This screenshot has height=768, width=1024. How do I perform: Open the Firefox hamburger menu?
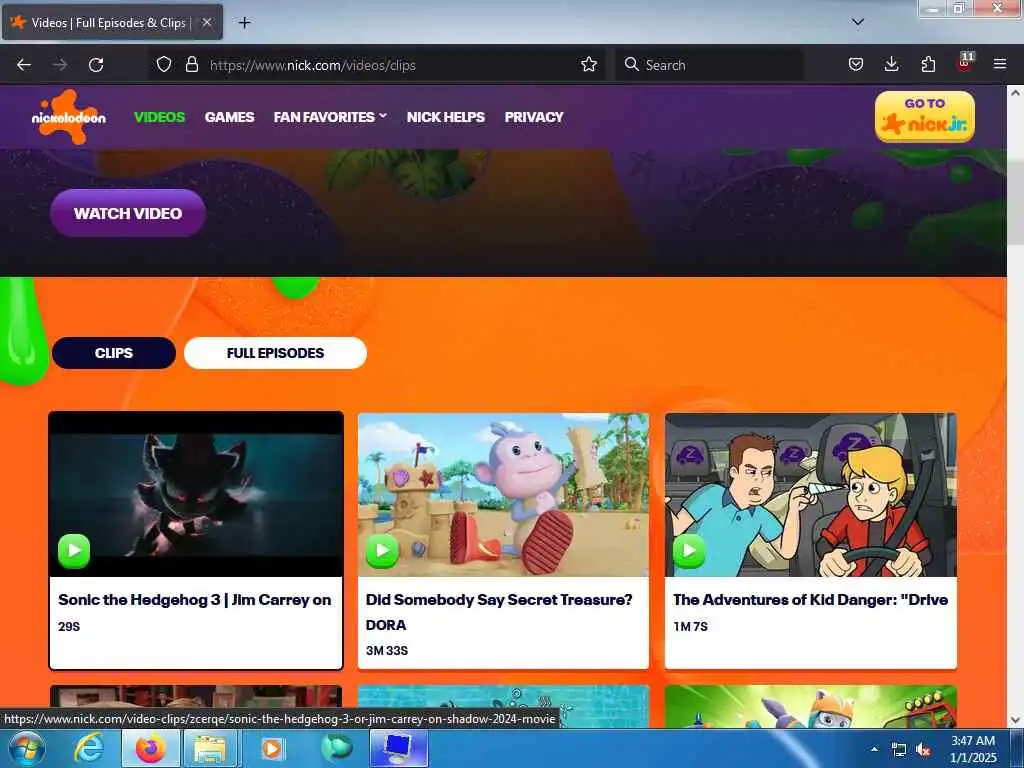coord(1000,65)
